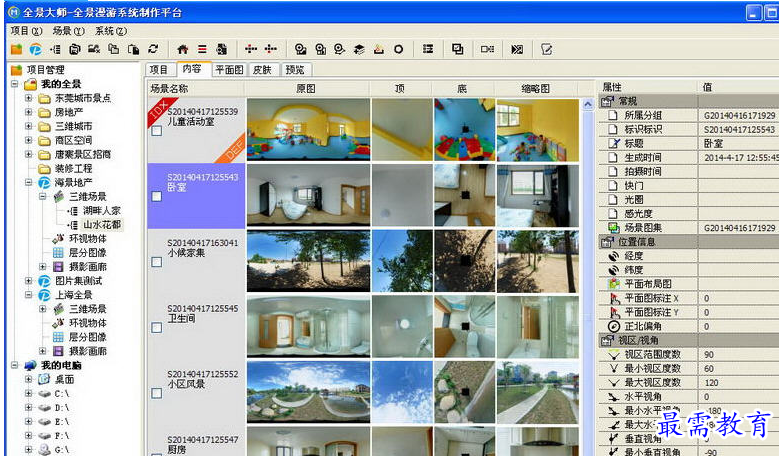
Task: Click the 标题 edit icon in properties
Action: point(614,143)
